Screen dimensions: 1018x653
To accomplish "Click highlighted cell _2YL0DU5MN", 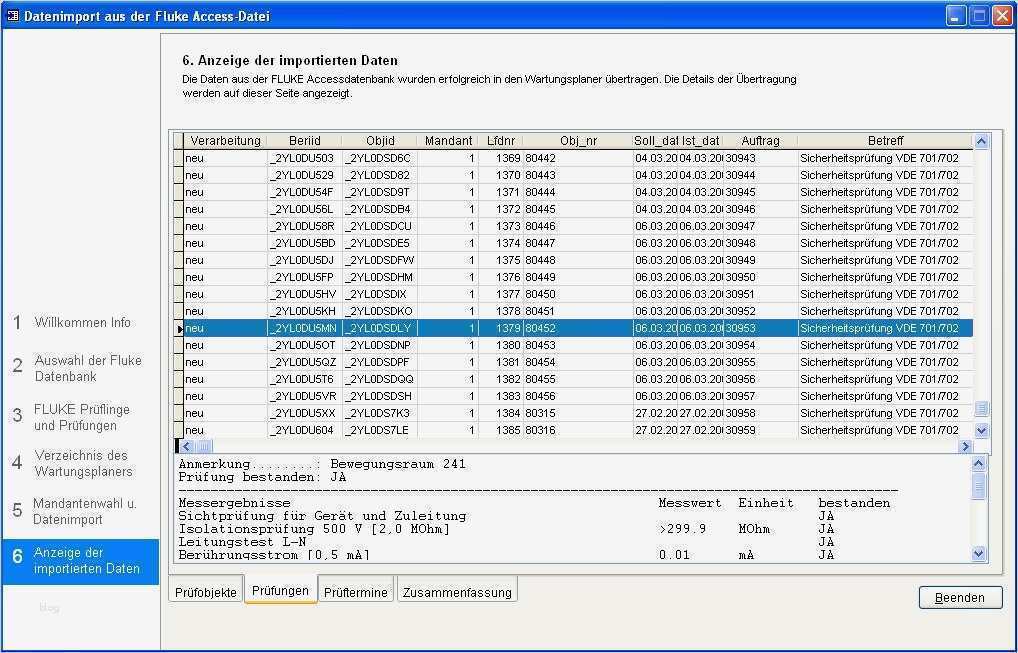I will pos(304,328).
